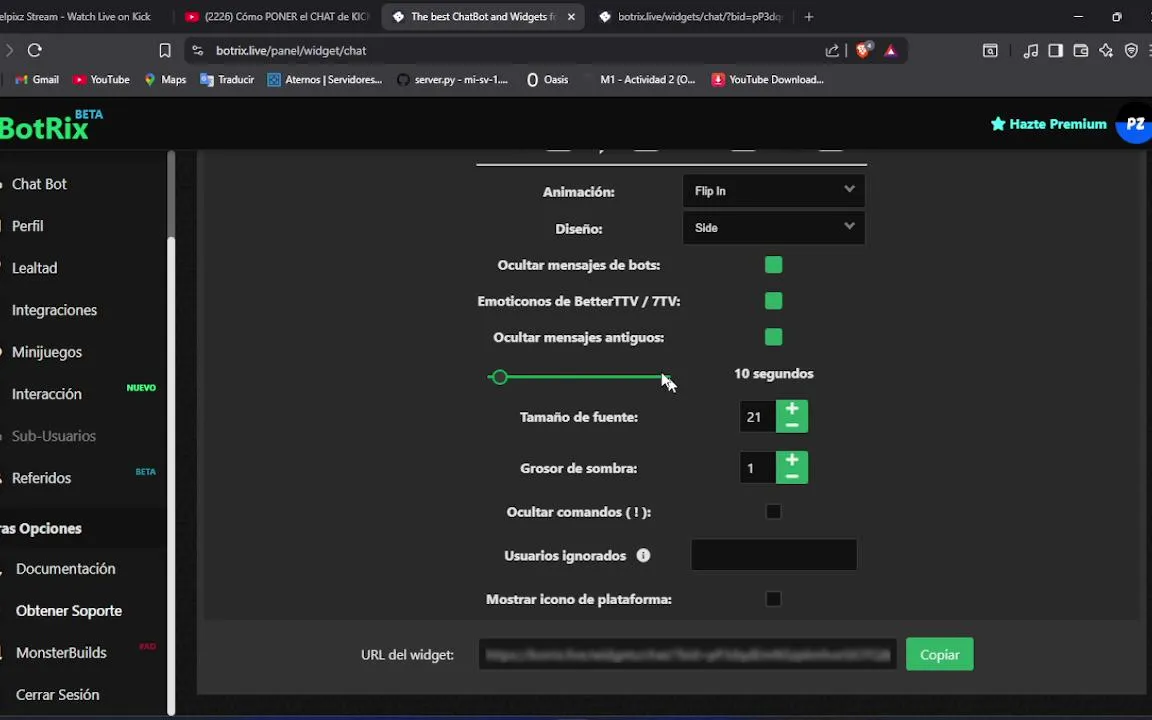Close the BotRix ChatBot tab
This screenshot has width=1152, height=720.
point(571,16)
